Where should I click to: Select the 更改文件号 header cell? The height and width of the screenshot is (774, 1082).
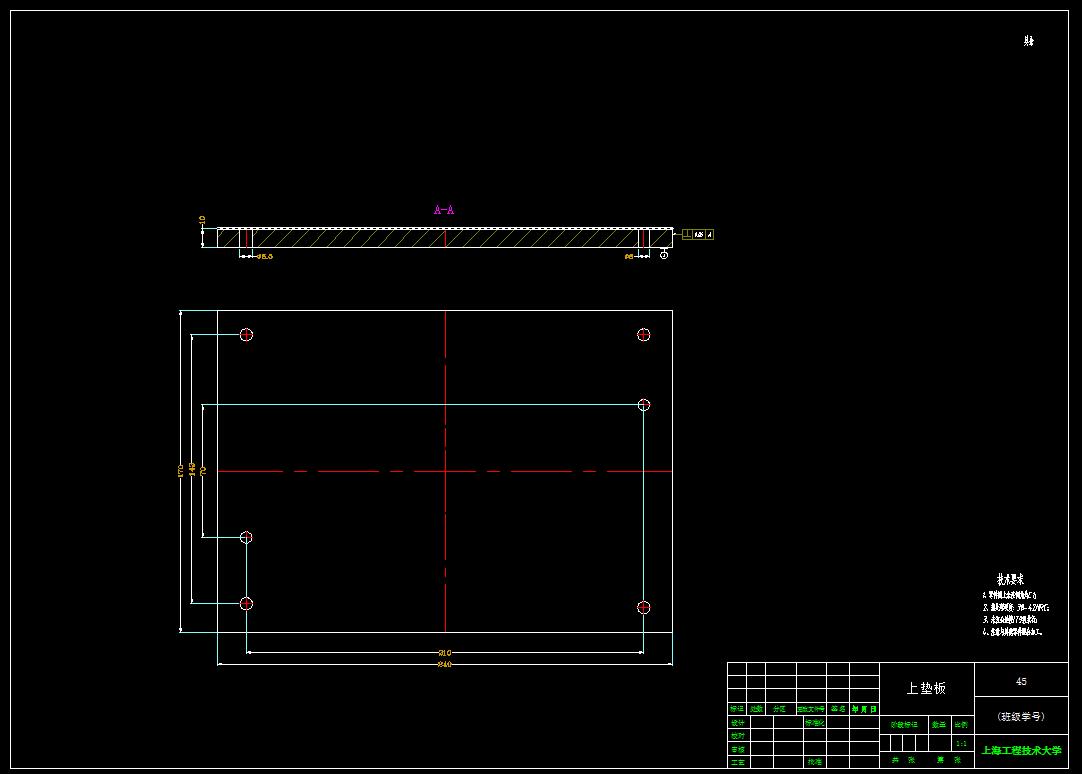click(x=812, y=709)
